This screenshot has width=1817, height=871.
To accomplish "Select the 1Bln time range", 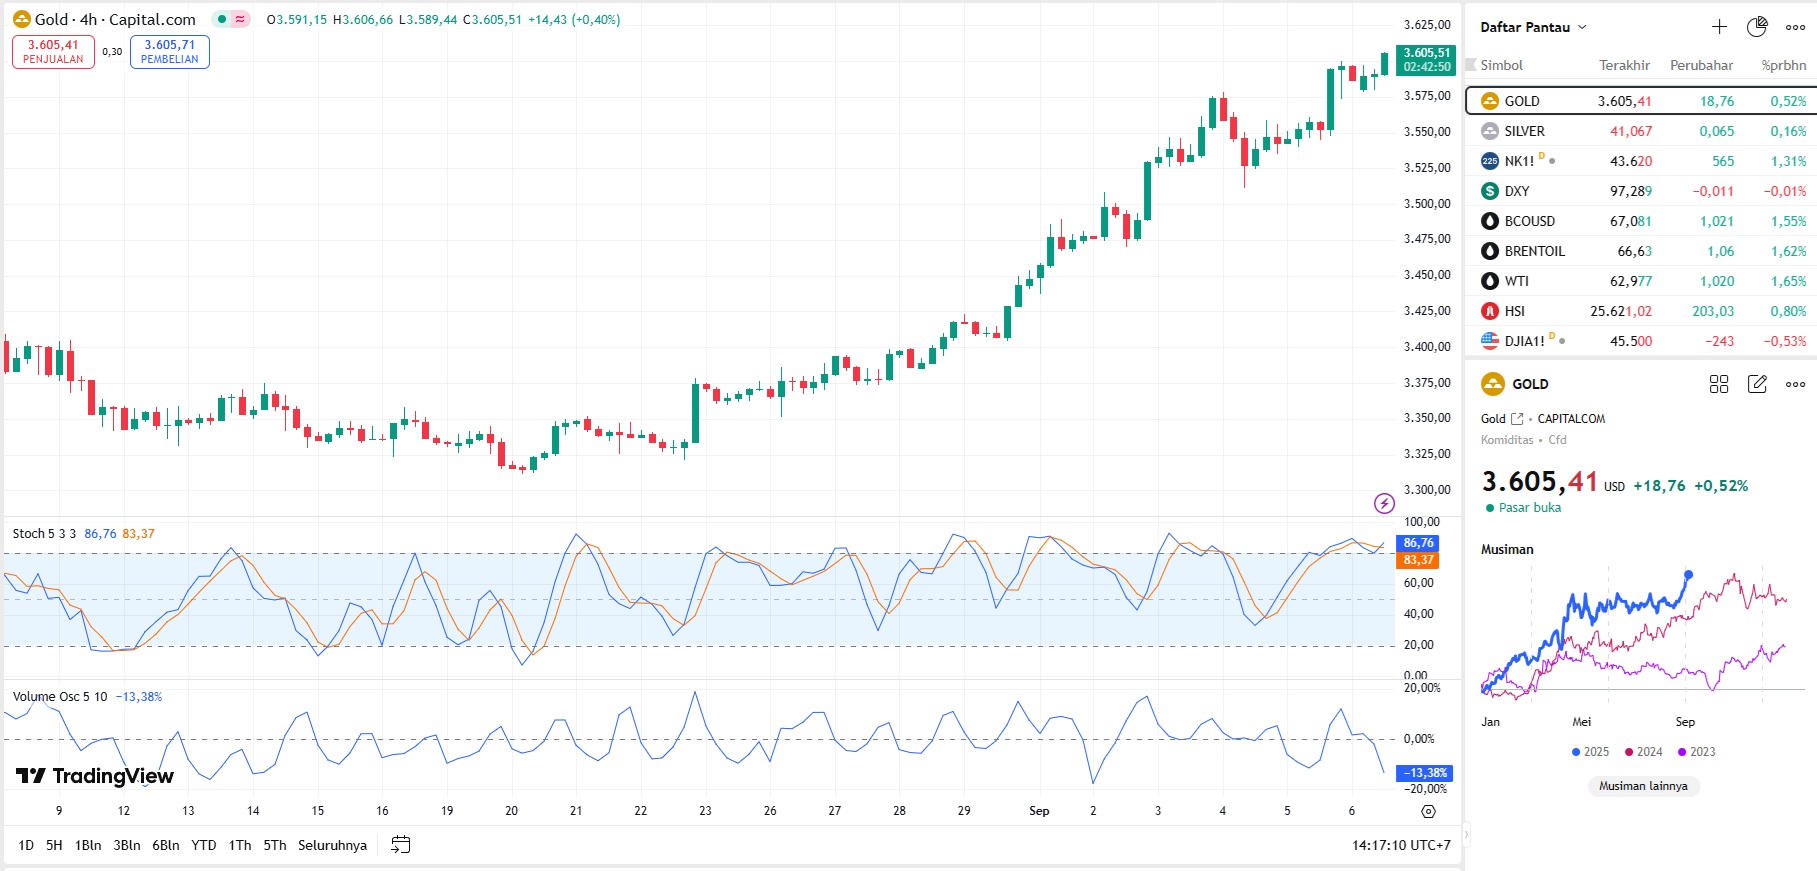I will click(88, 845).
